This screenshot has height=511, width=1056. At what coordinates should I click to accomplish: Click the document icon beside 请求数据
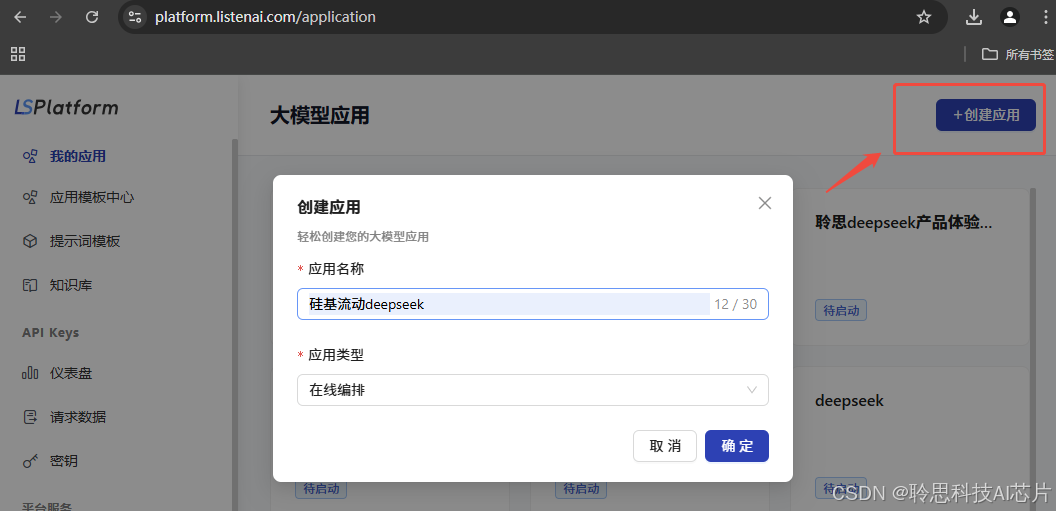point(30,417)
